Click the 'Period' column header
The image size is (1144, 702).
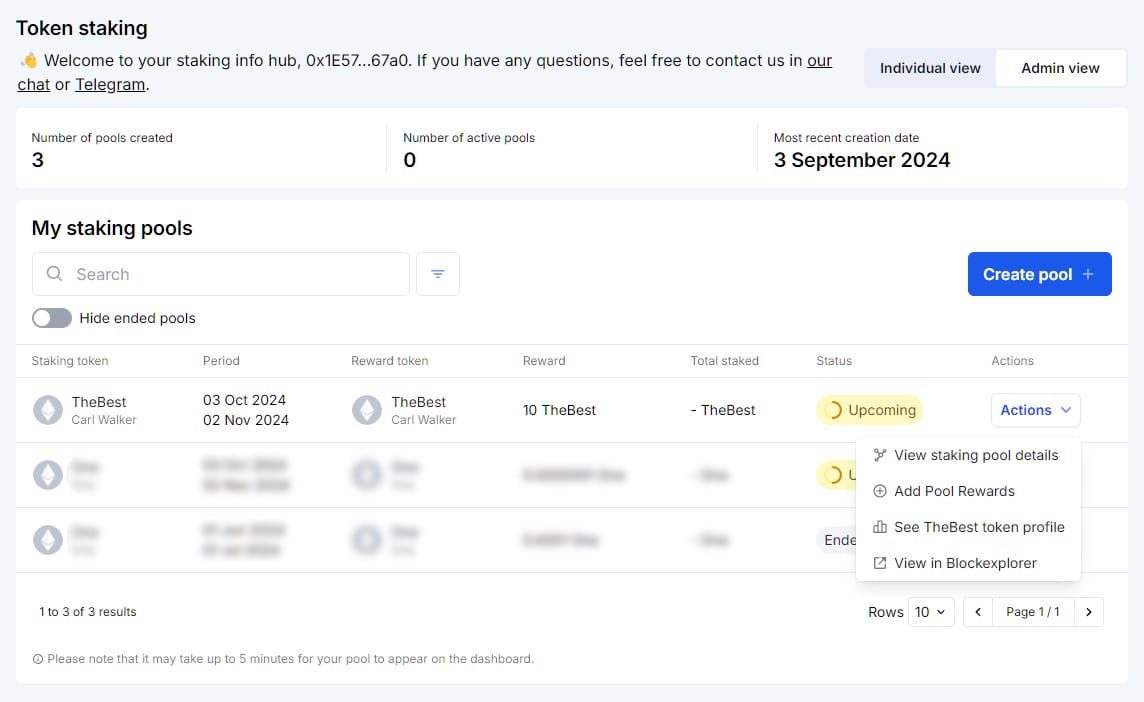tap(221, 360)
